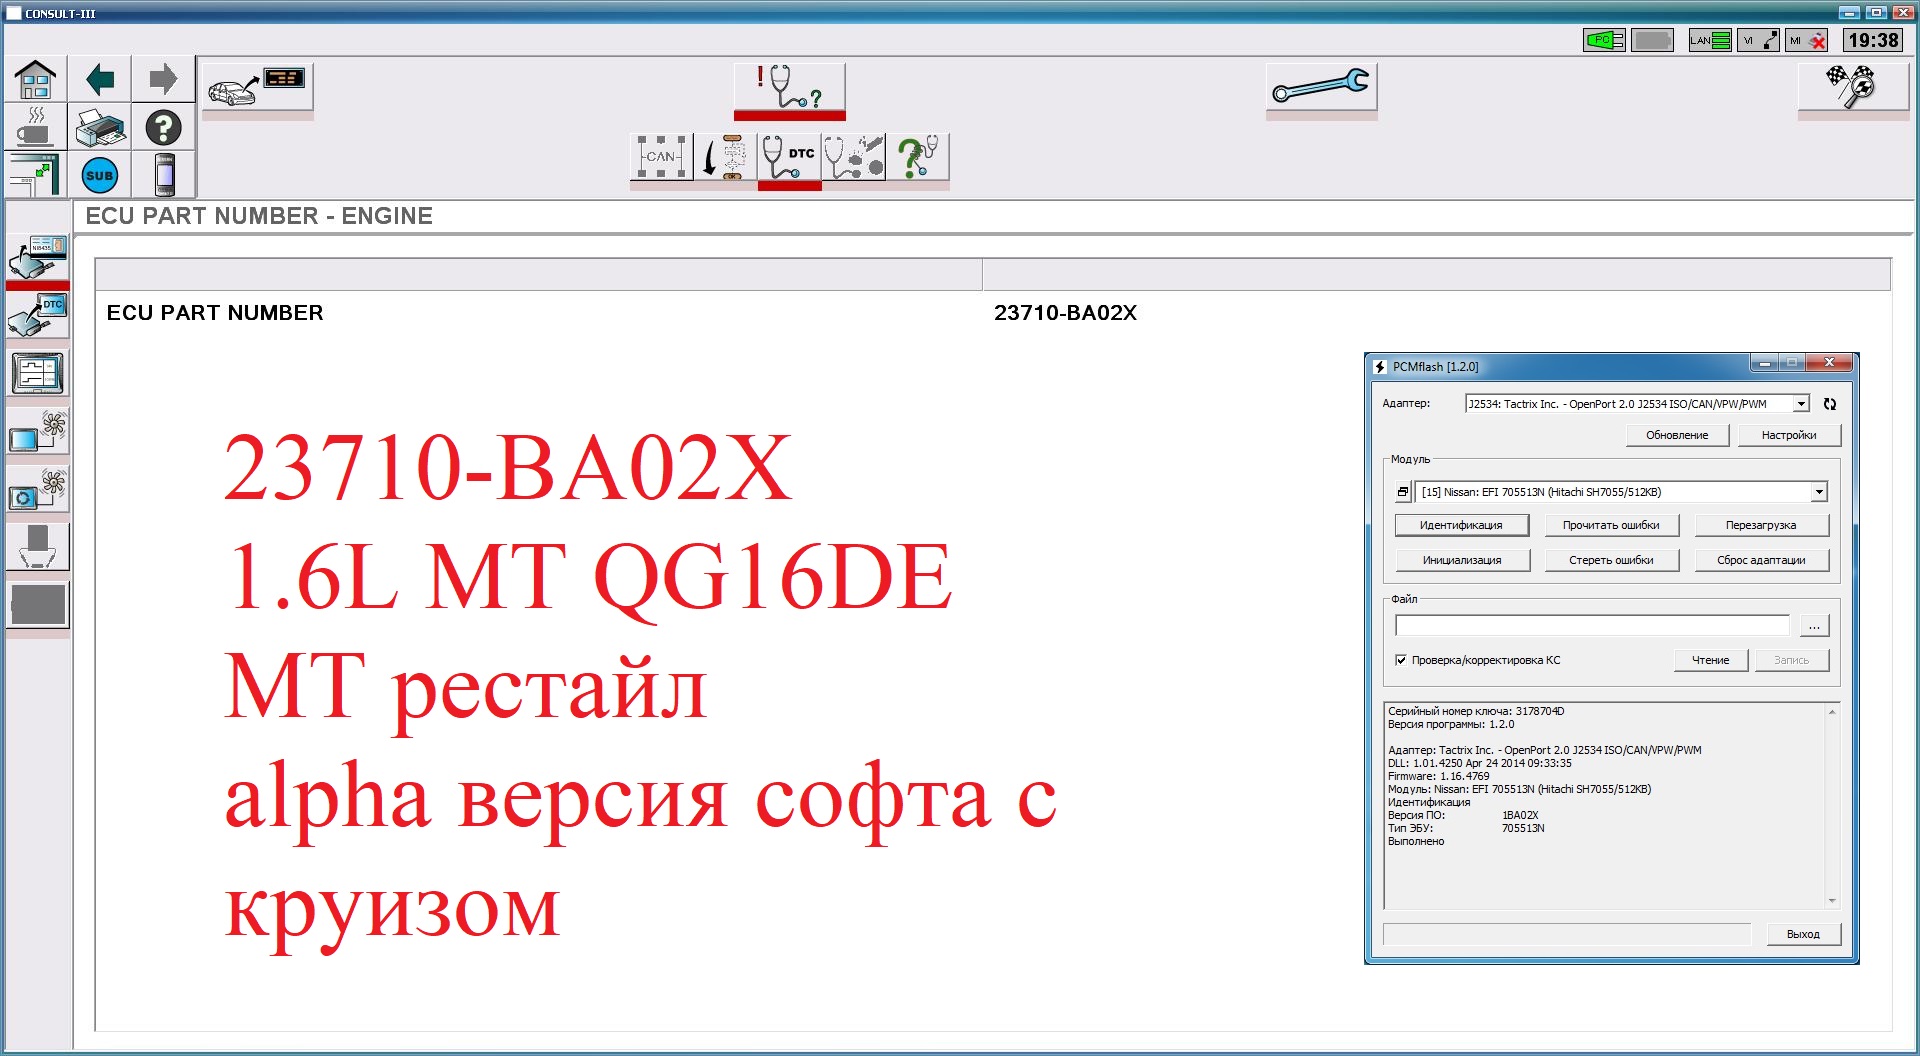
Task: Click the vehicle interface device icon
Action: [x=165, y=176]
